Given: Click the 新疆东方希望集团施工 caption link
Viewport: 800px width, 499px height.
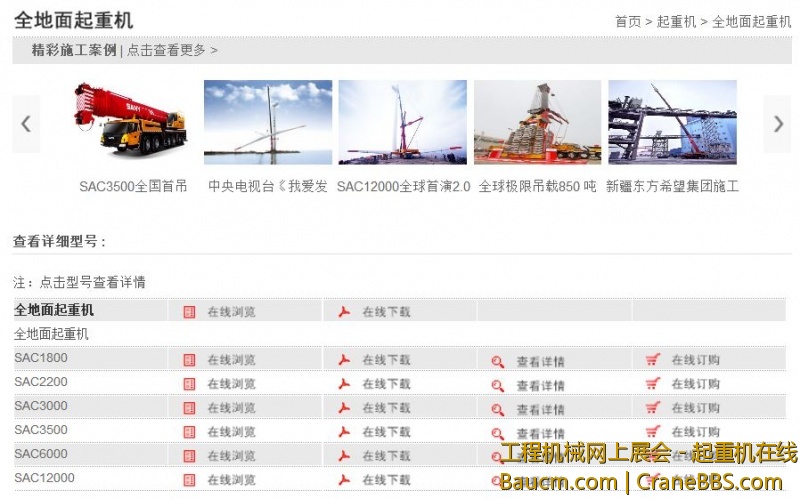Looking at the screenshot, I should [672, 186].
